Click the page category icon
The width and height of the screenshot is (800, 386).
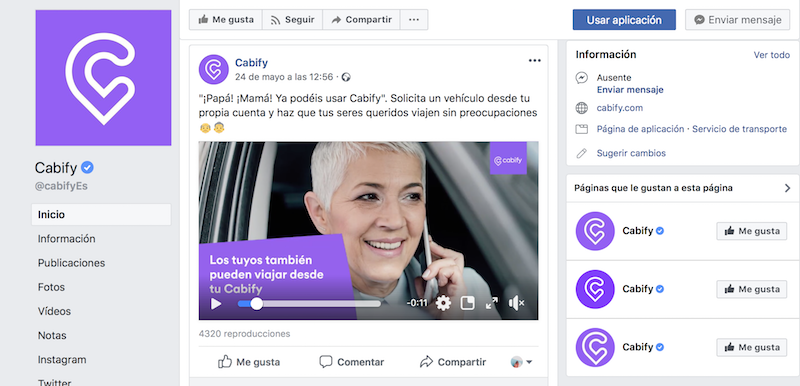(582, 130)
